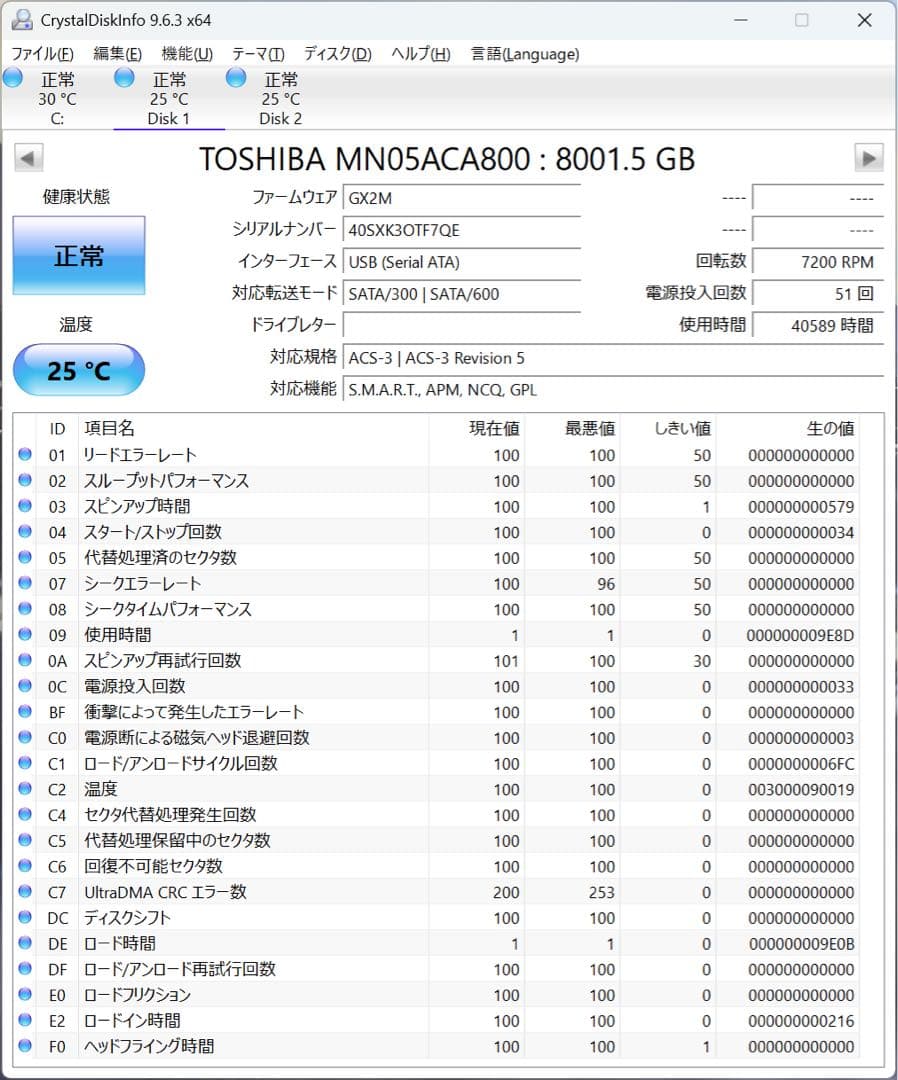Click the disk title TOSHIBA MN05ACA800
898x1080 pixels.
(x=448, y=158)
